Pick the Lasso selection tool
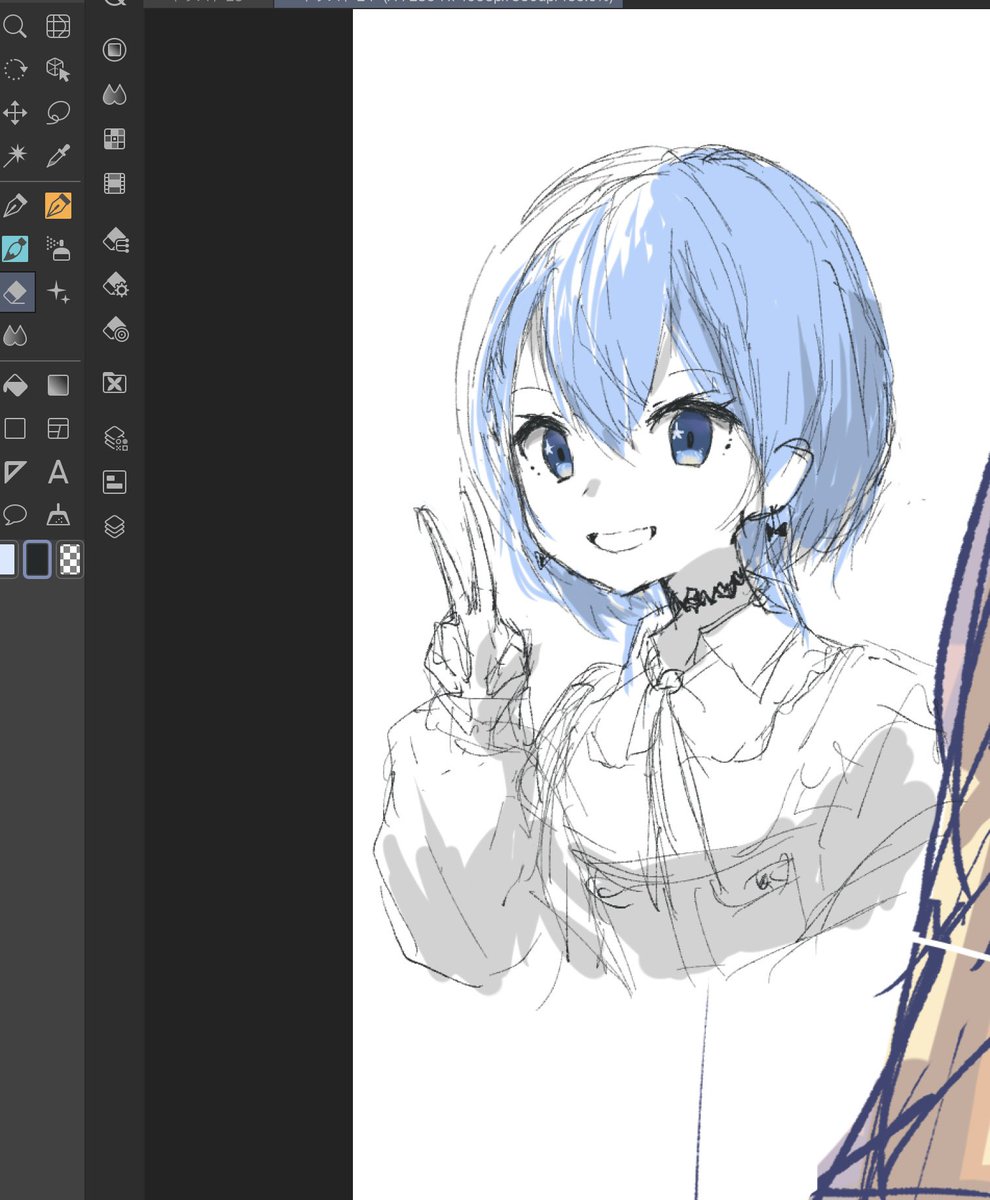 point(58,112)
